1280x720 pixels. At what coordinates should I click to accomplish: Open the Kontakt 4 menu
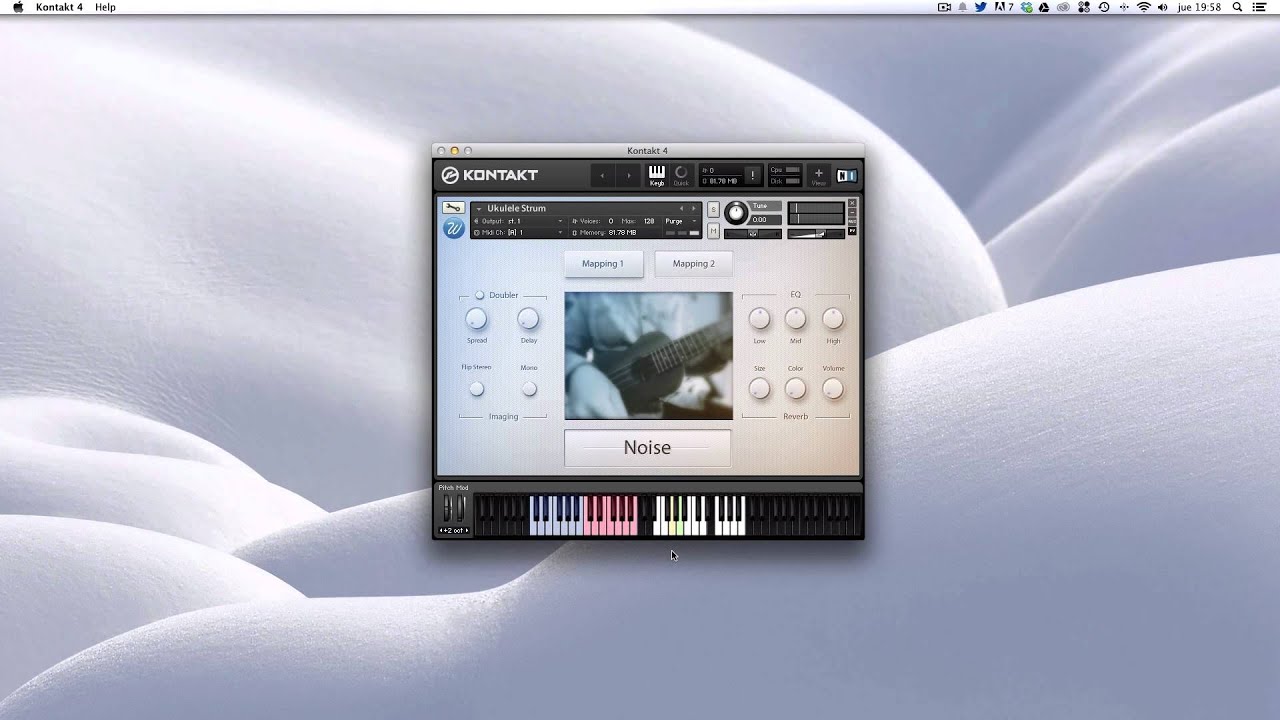60,7
